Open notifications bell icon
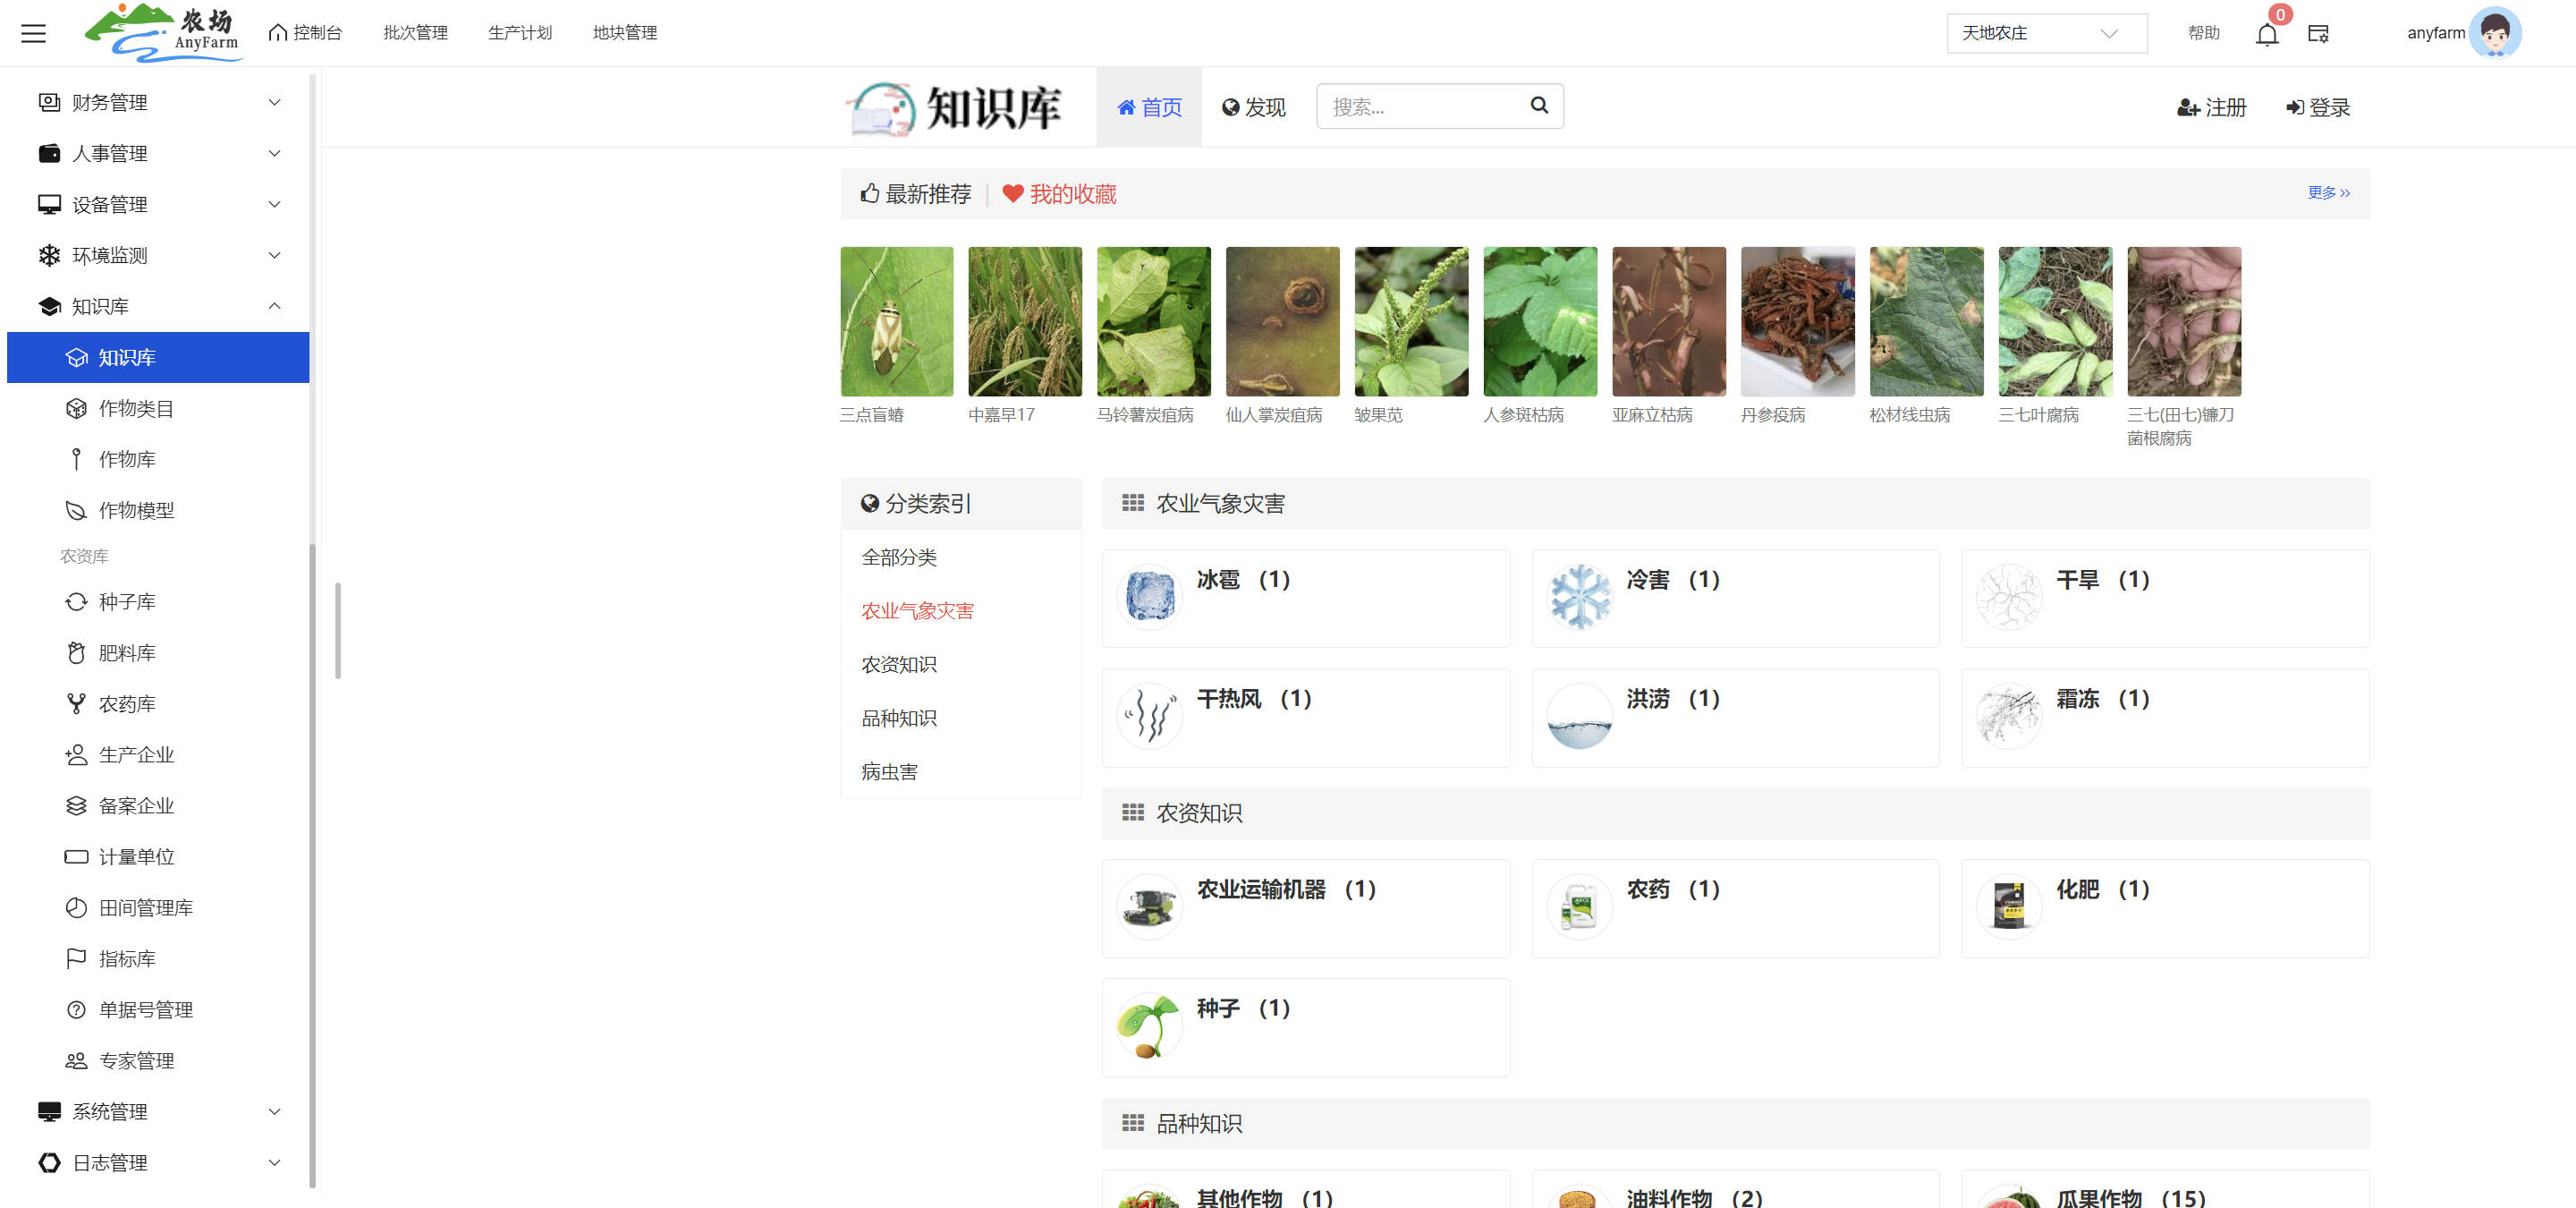 pos(2266,34)
